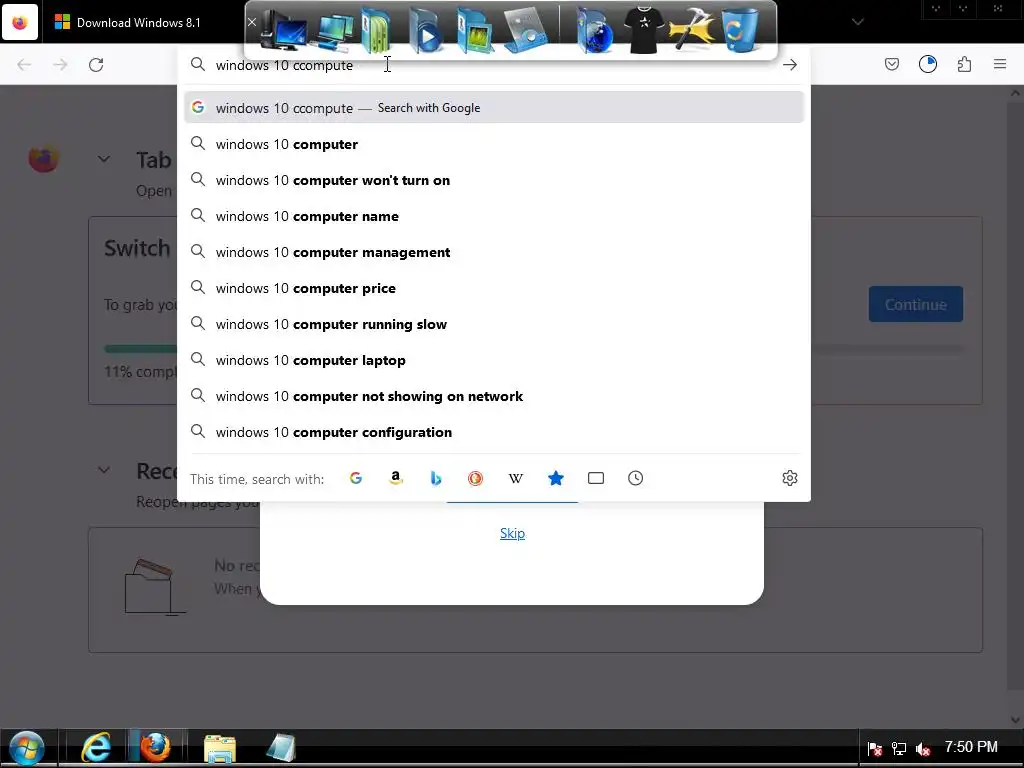Viewport: 1024px width, 768px height.
Task: Select 'windows 10 computer not showing on network'
Action: click(x=494, y=396)
